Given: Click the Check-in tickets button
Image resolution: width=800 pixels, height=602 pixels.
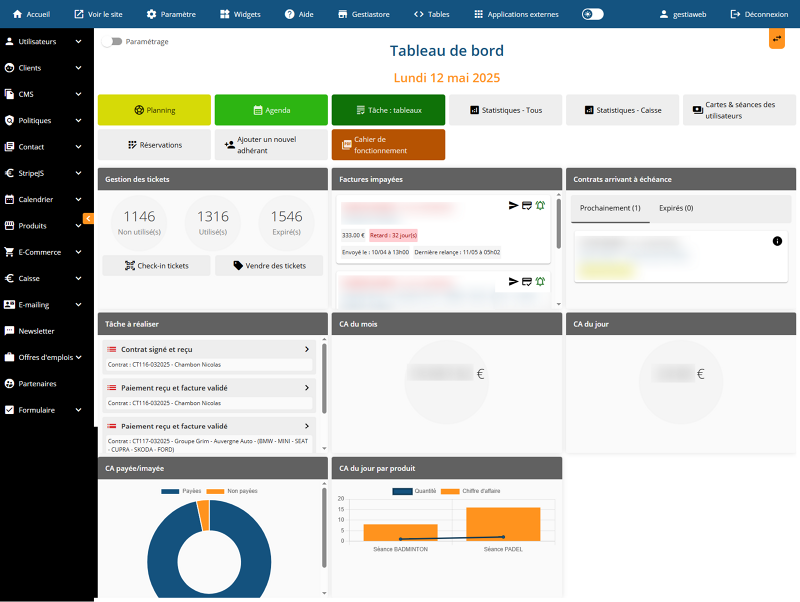Looking at the screenshot, I should (x=157, y=266).
